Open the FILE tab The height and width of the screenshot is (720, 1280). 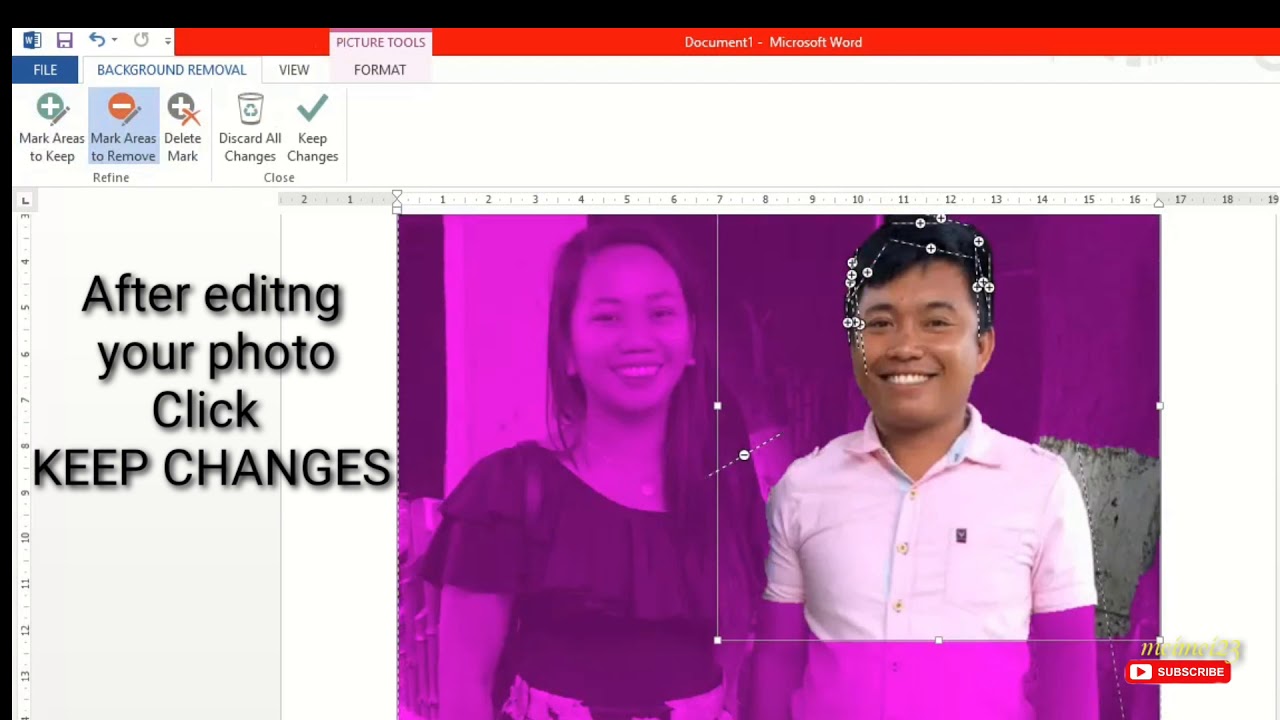tap(45, 70)
